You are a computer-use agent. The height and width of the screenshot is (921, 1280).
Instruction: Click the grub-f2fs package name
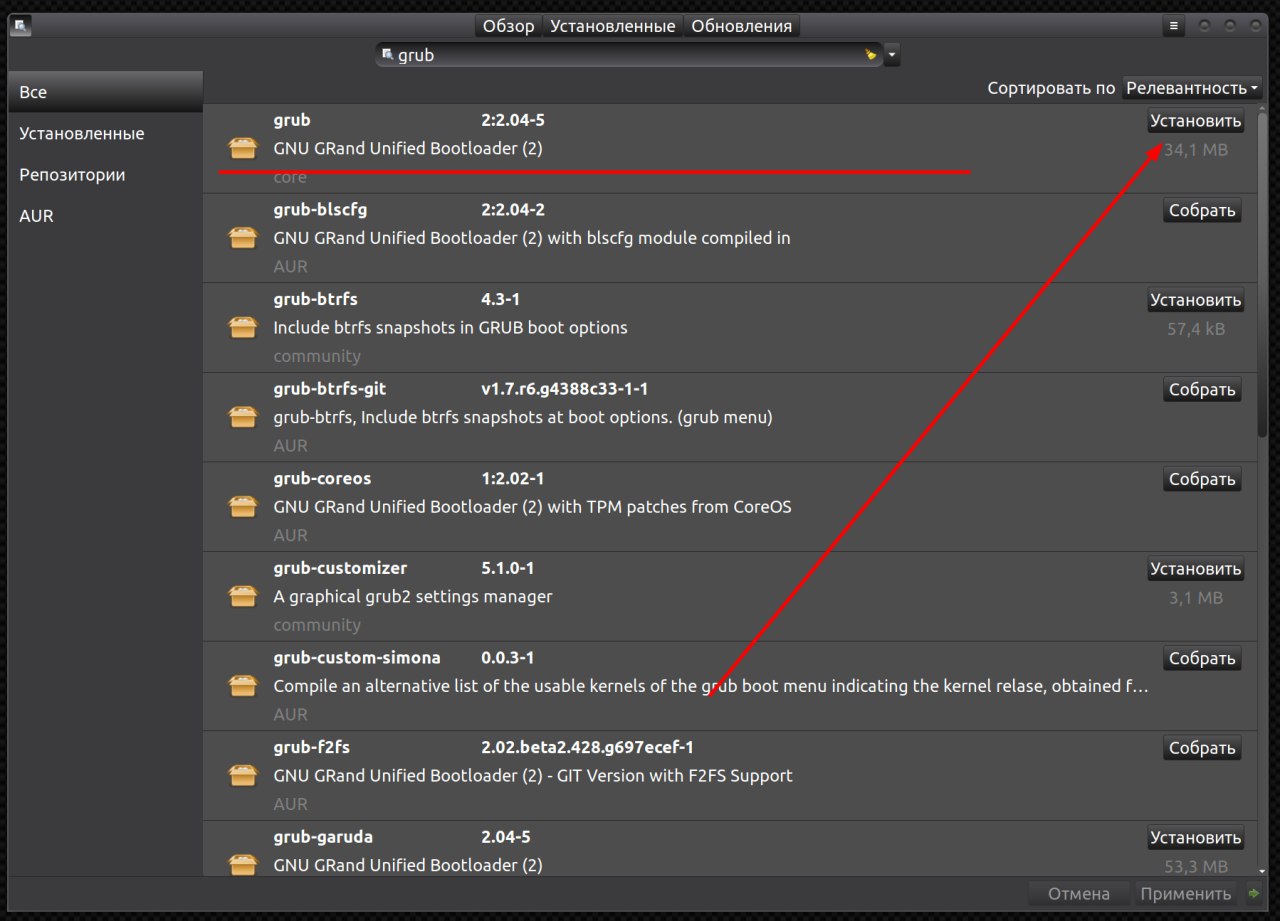coord(311,748)
